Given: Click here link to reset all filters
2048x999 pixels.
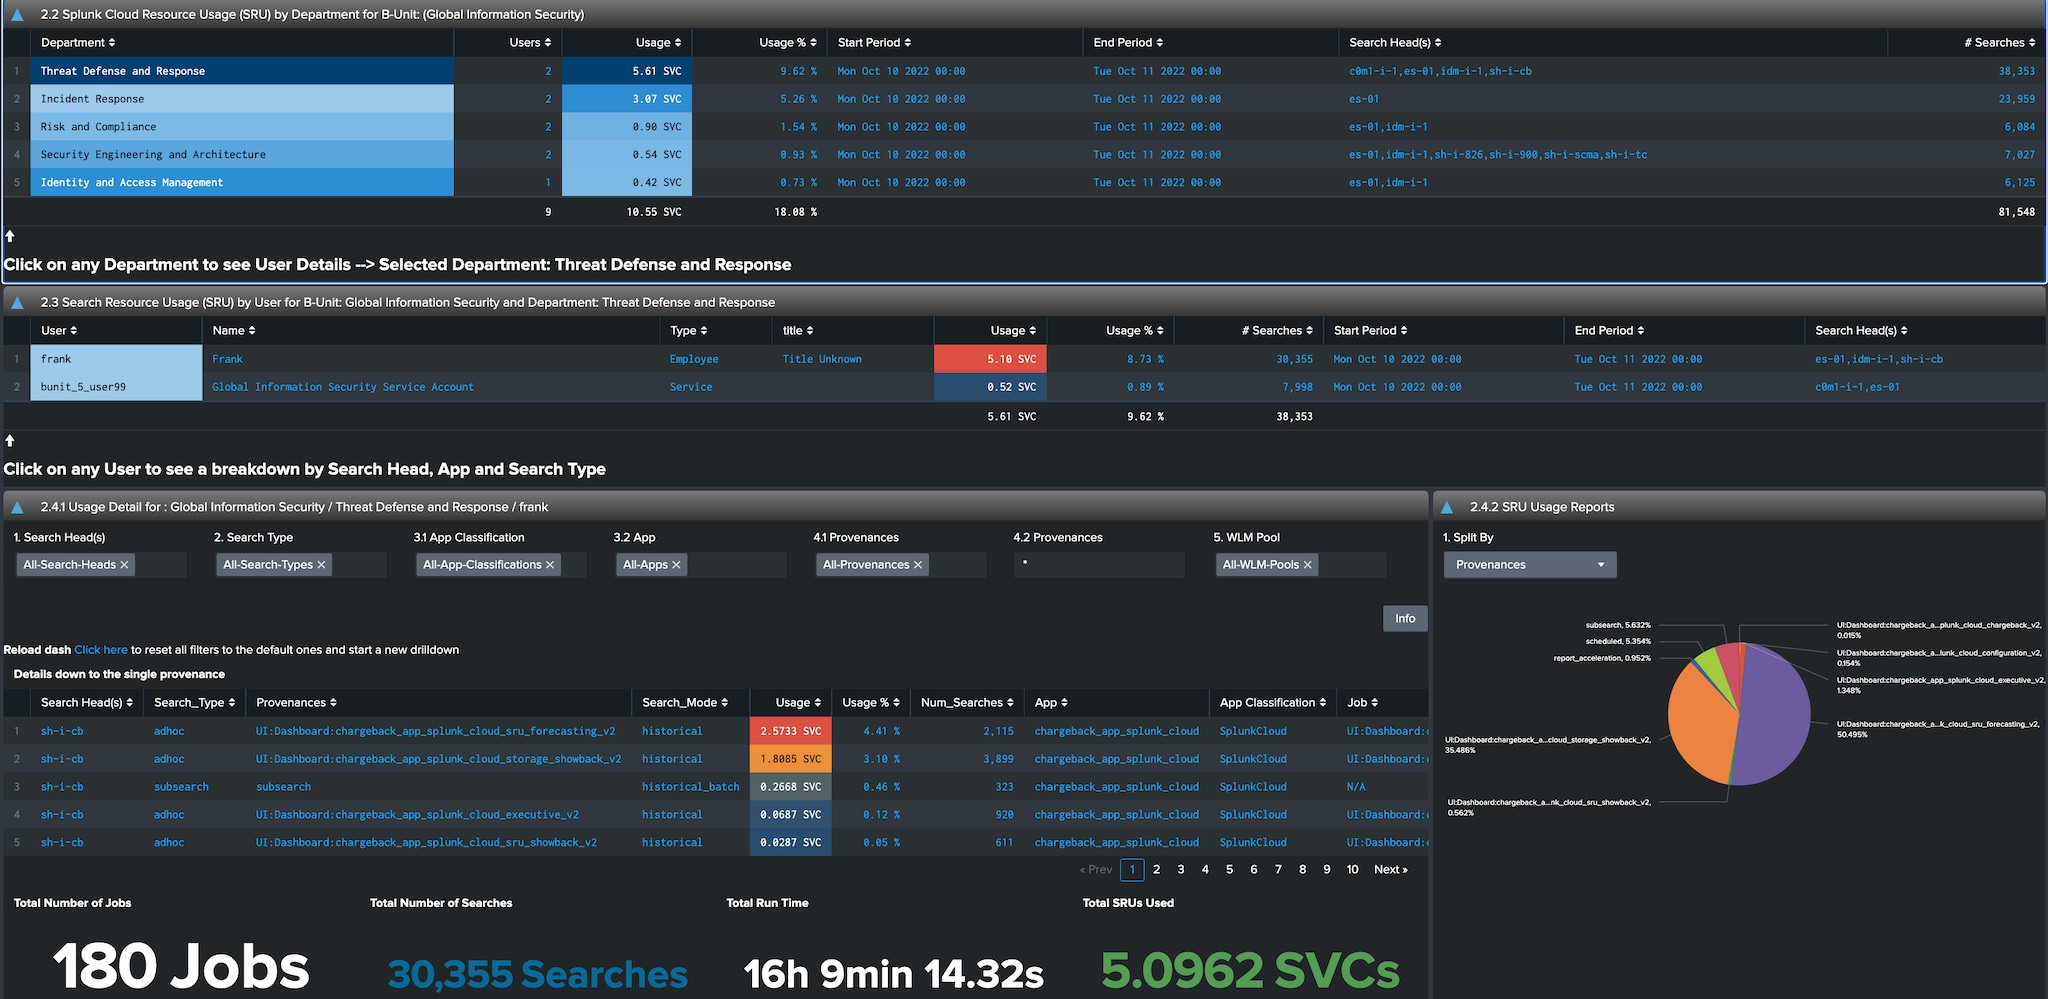Looking at the screenshot, I should [101, 650].
